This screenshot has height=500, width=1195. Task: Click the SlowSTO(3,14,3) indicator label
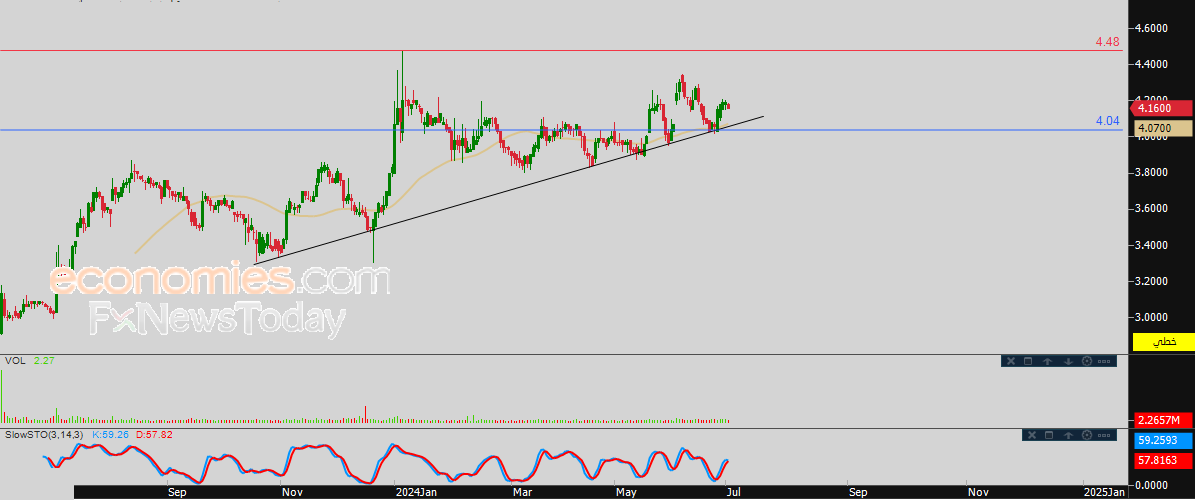(46, 434)
